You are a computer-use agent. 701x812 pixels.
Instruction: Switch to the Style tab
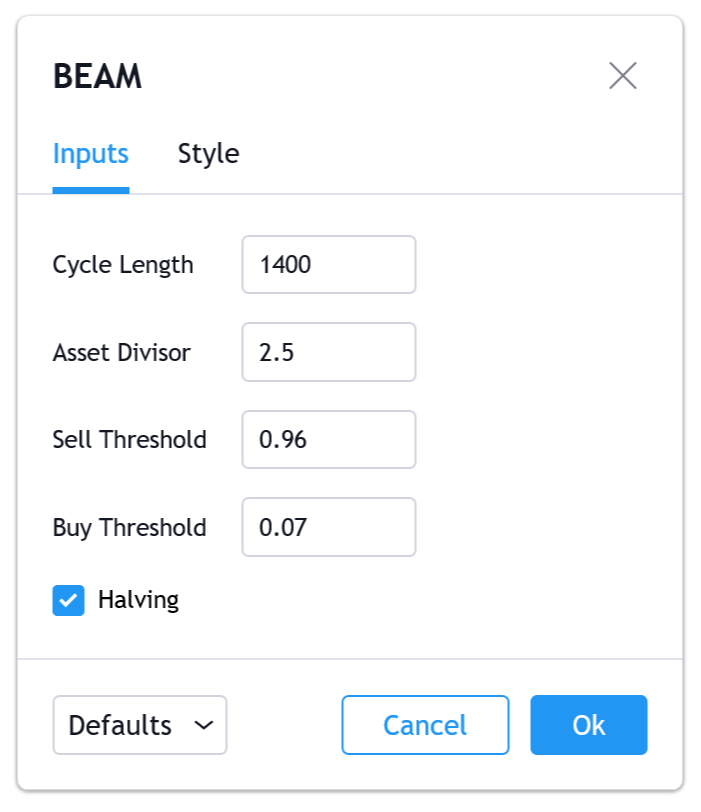208,154
